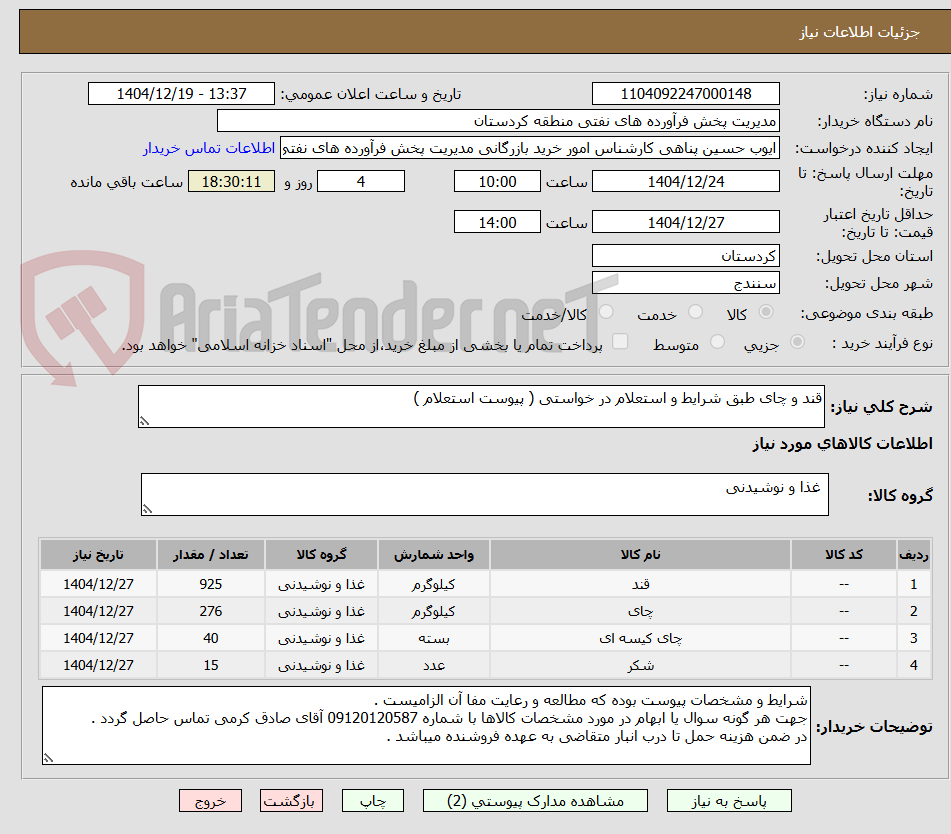Click the چای کیسه ای item cell

(640, 638)
